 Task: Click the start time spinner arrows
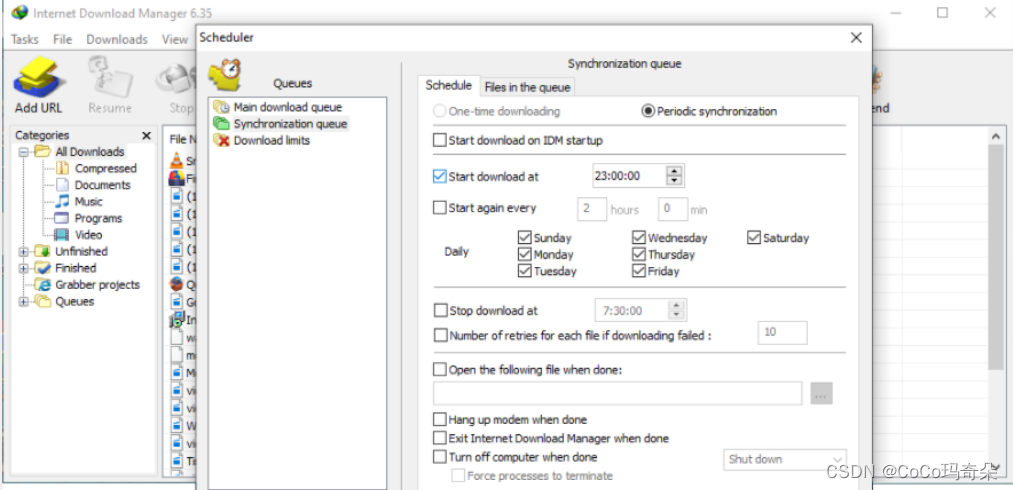click(x=674, y=176)
